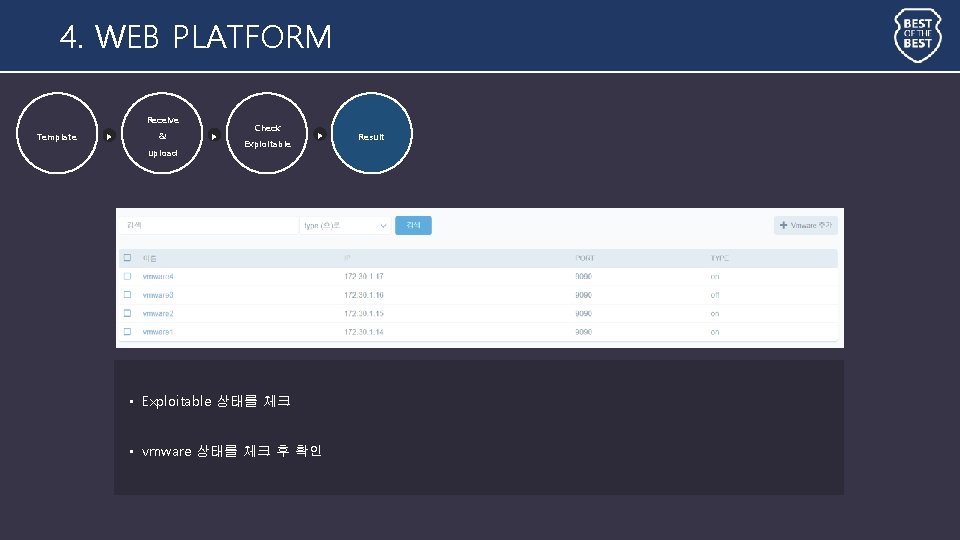Click the Receive & Upload step circle

coord(162,133)
